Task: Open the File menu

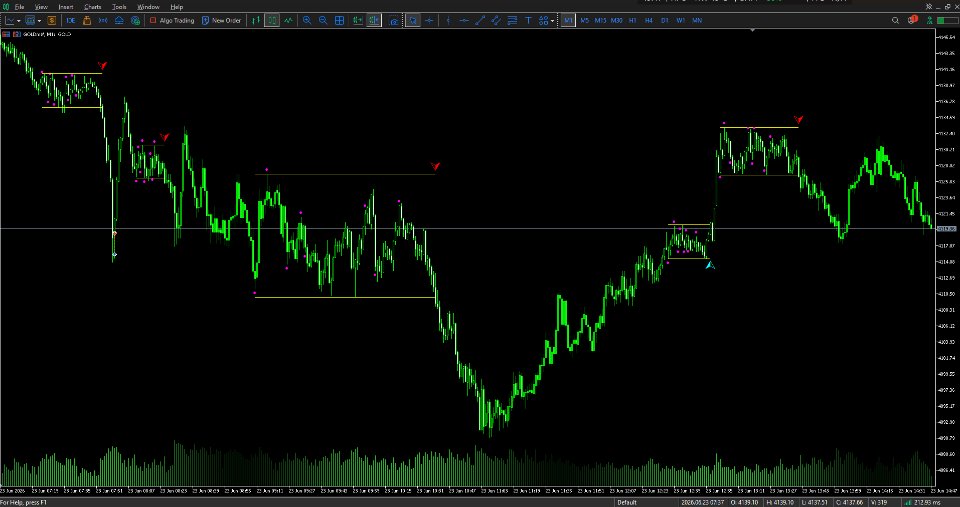Action: pyautogui.click(x=19, y=7)
